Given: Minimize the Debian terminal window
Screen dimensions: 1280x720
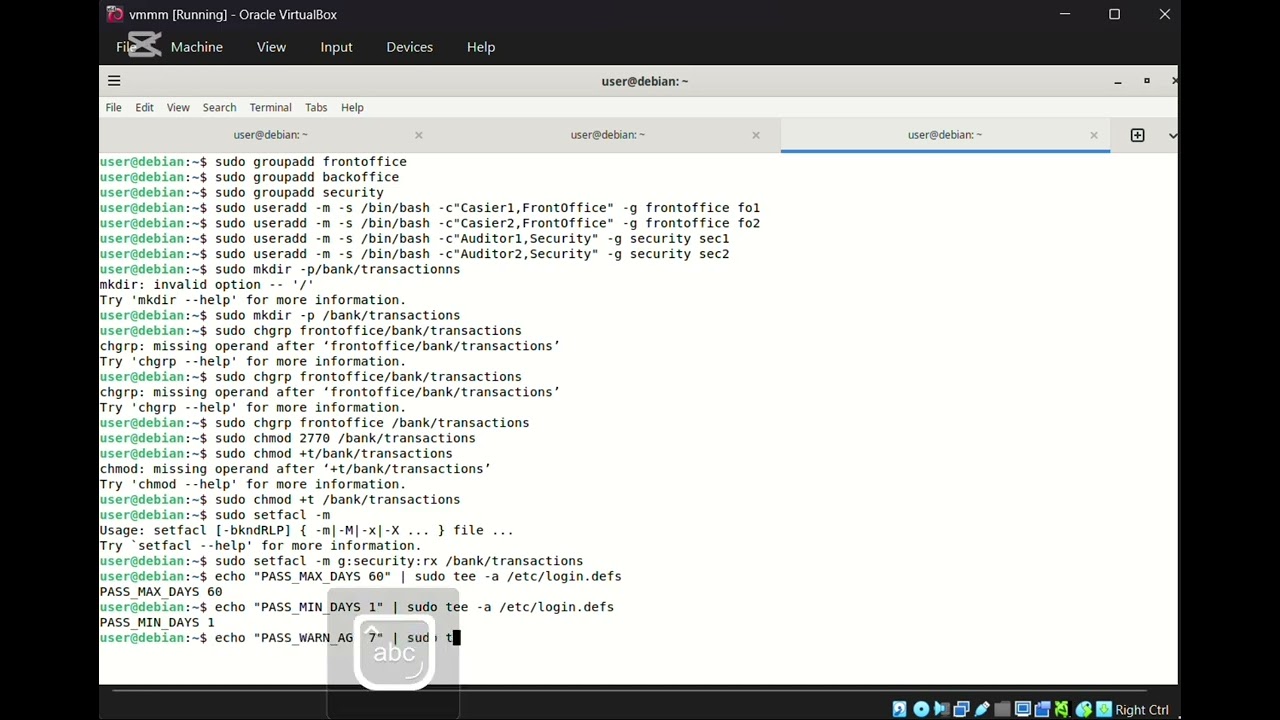Looking at the screenshot, I should coord(1118,81).
